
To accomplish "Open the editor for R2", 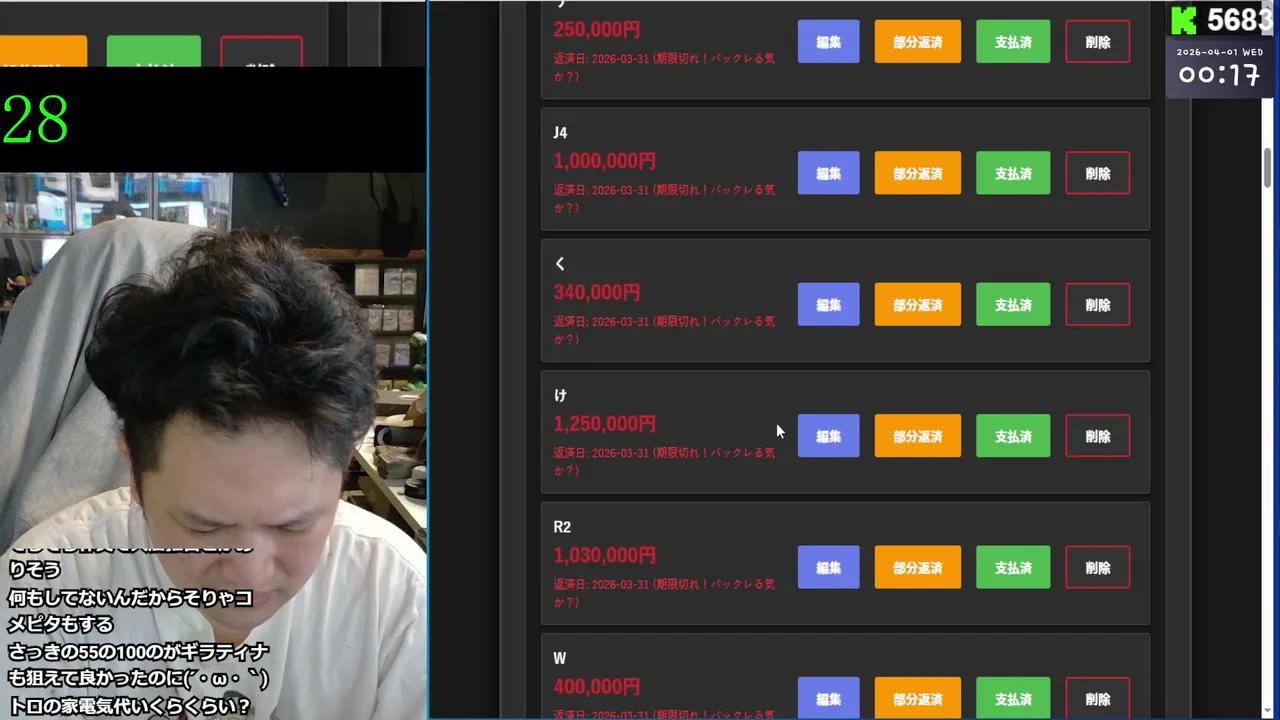I will pyautogui.click(x=828, y=567).
